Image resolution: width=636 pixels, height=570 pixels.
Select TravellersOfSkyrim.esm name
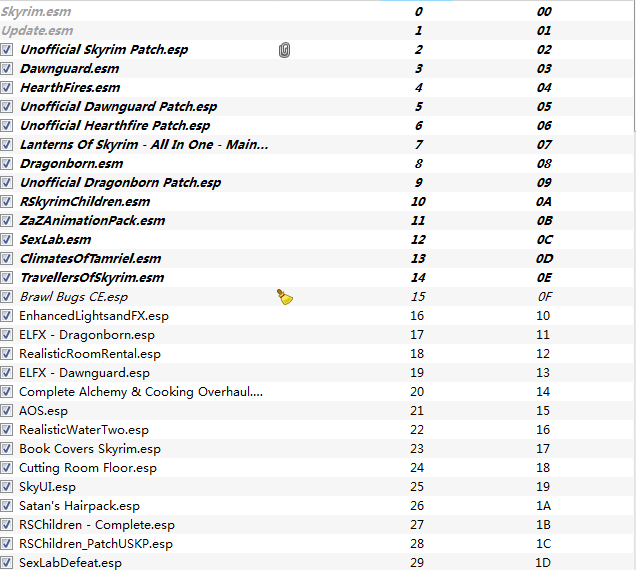click(x=92, y=277)
